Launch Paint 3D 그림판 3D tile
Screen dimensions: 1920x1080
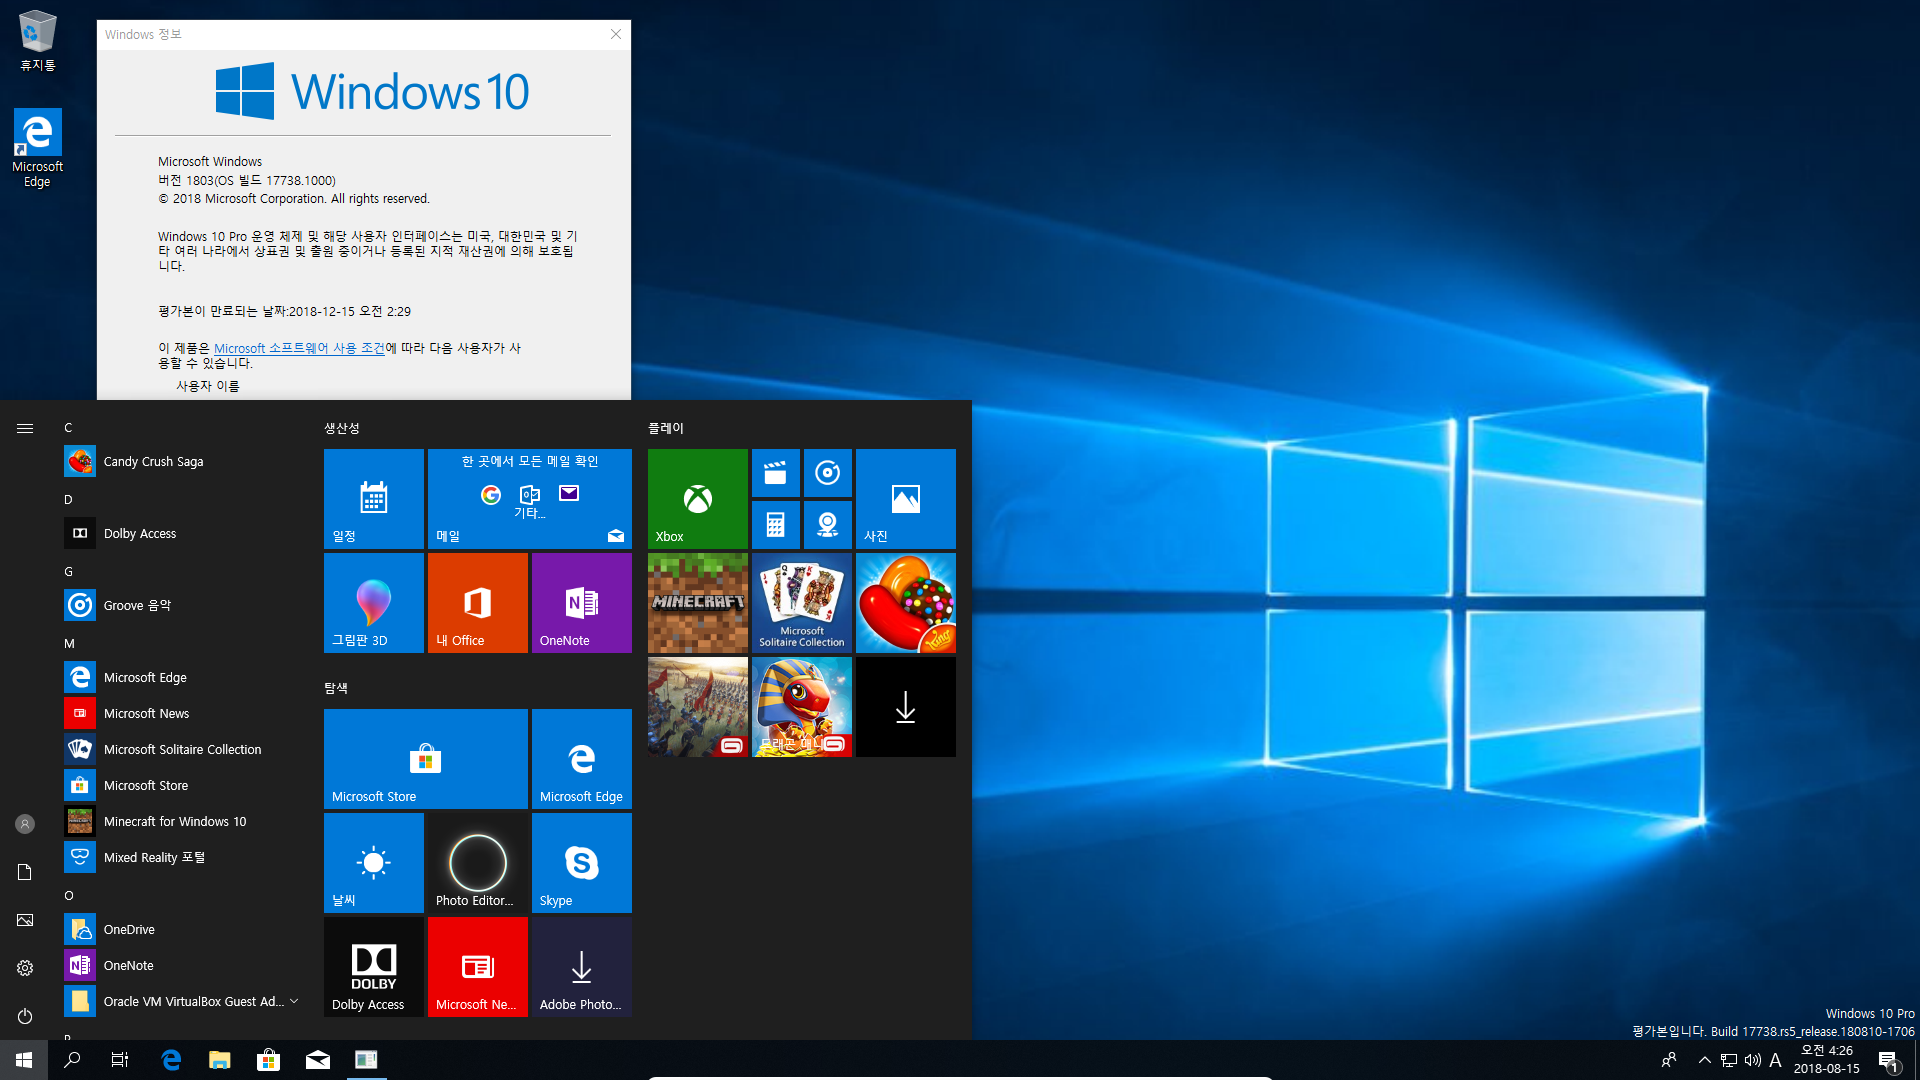(373, 602)
